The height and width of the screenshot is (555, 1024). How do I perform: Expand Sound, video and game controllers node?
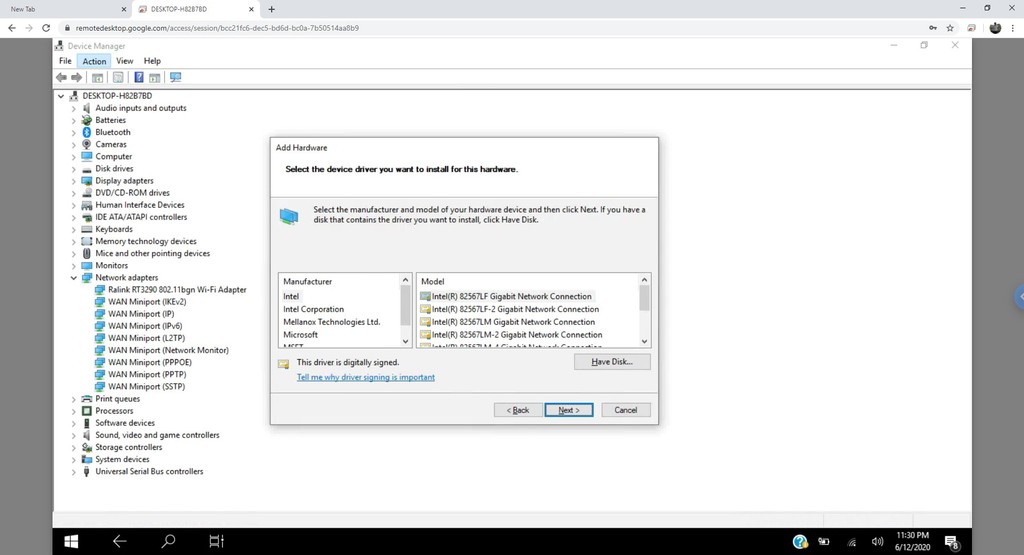[x=74, y=436]
